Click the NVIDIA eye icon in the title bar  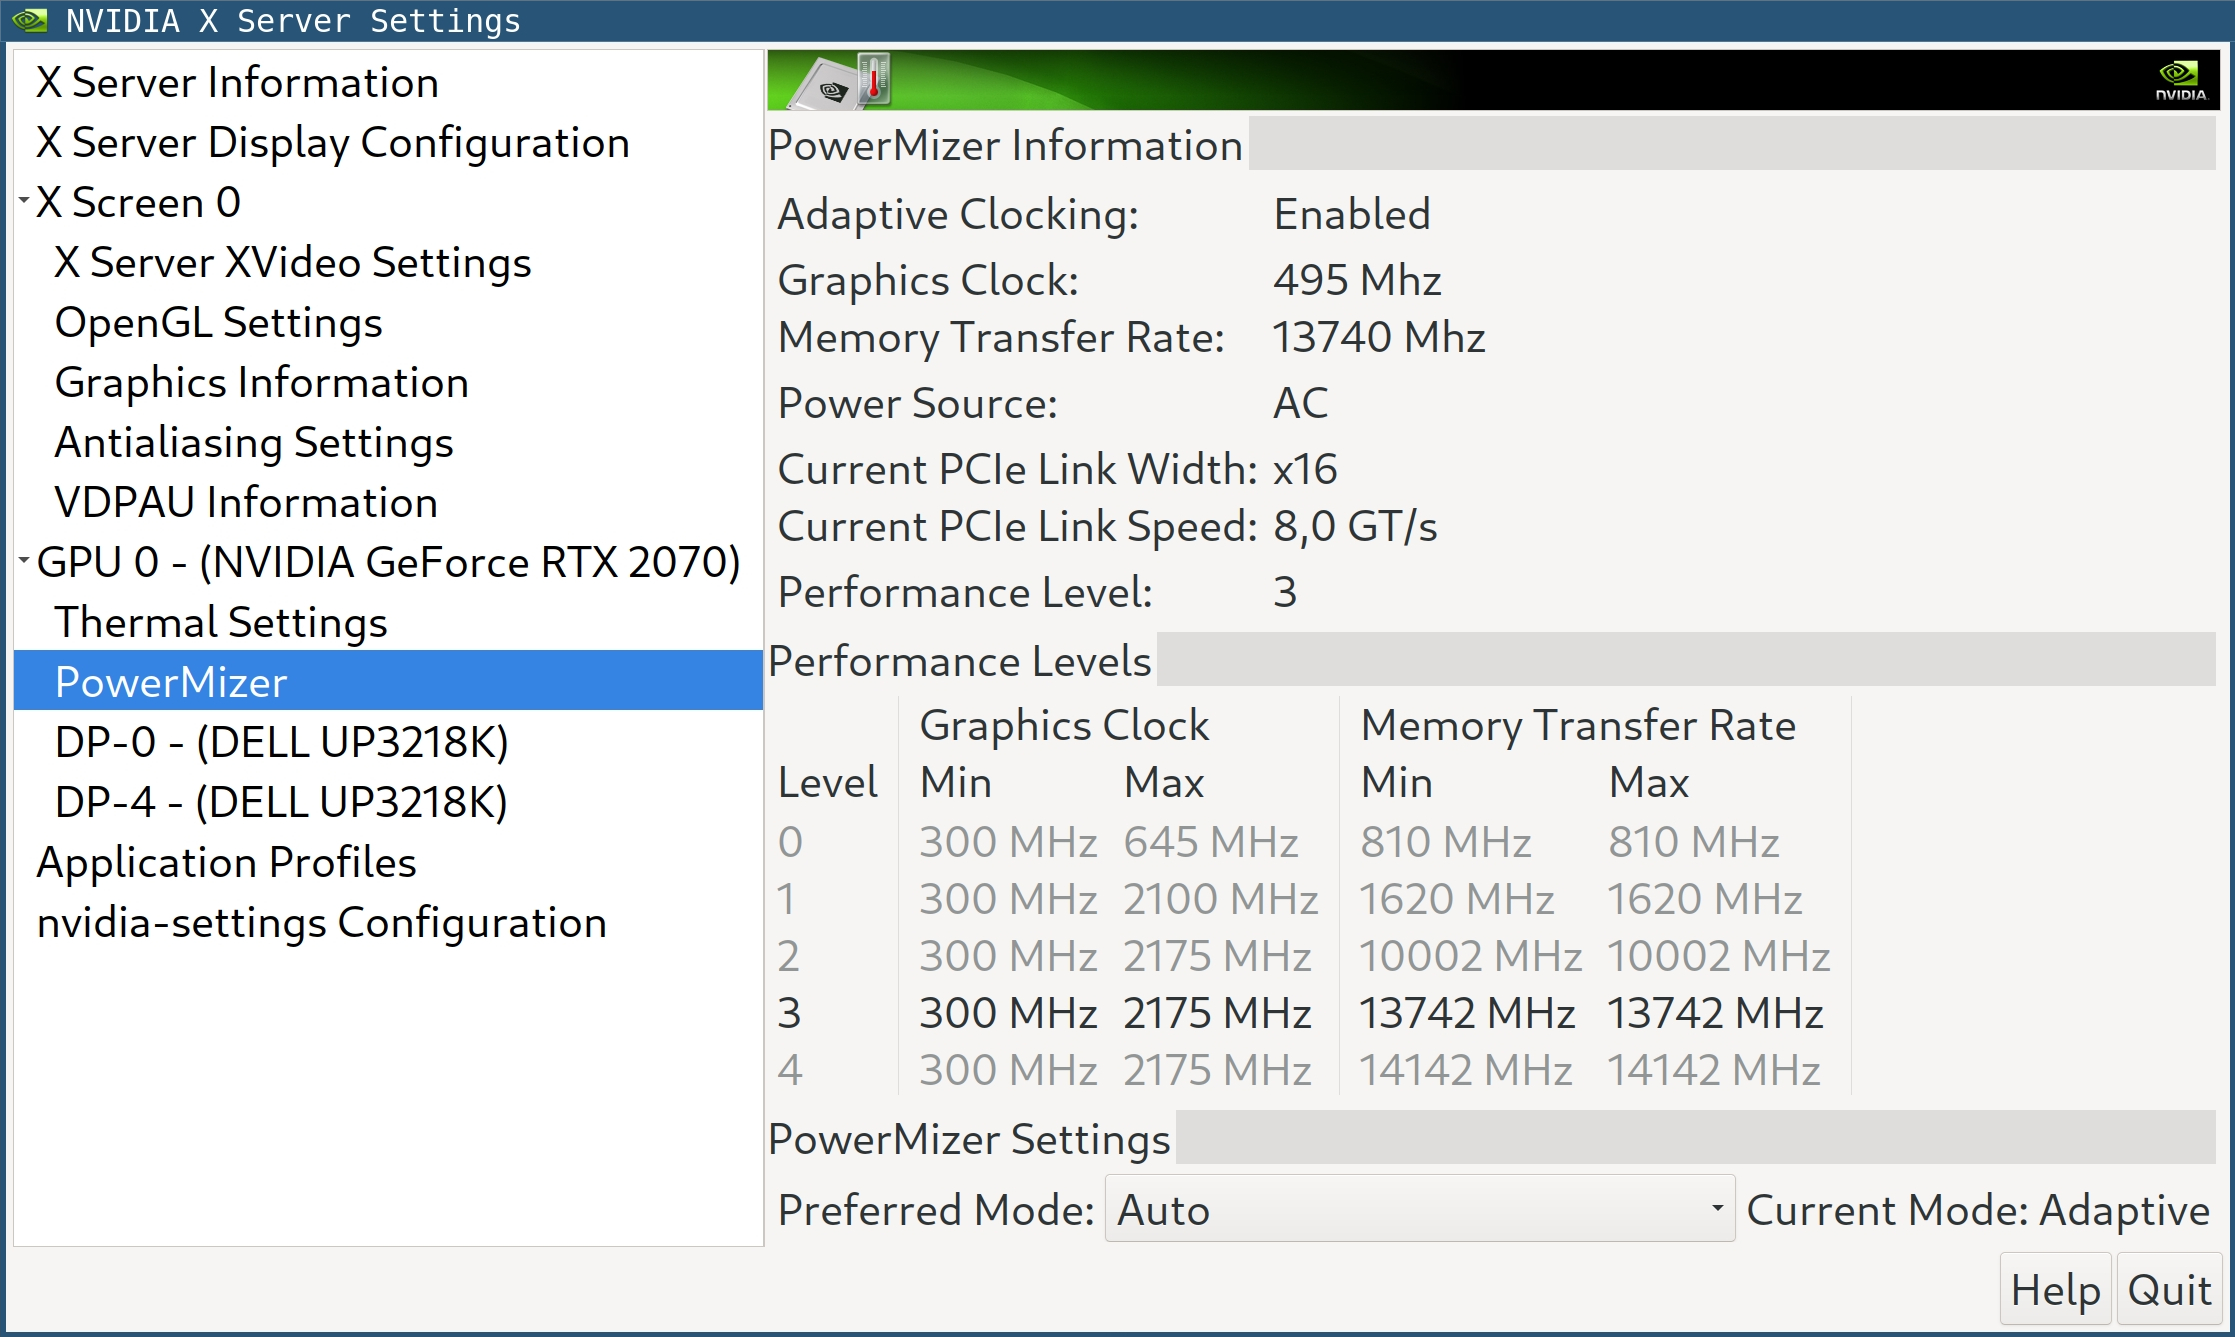[30, 20]
